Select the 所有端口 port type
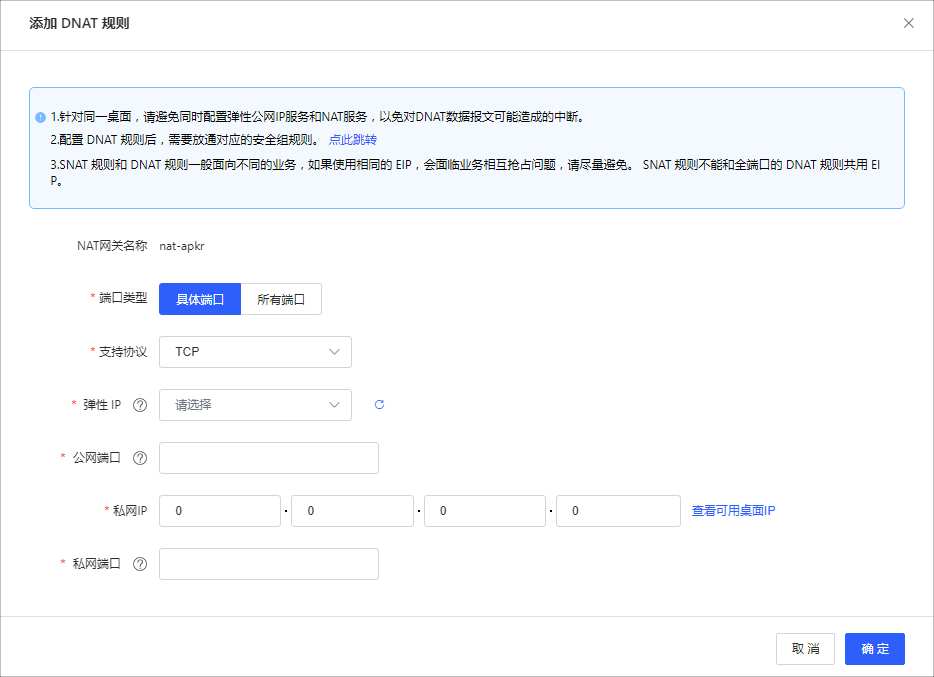 pos(281,299)
